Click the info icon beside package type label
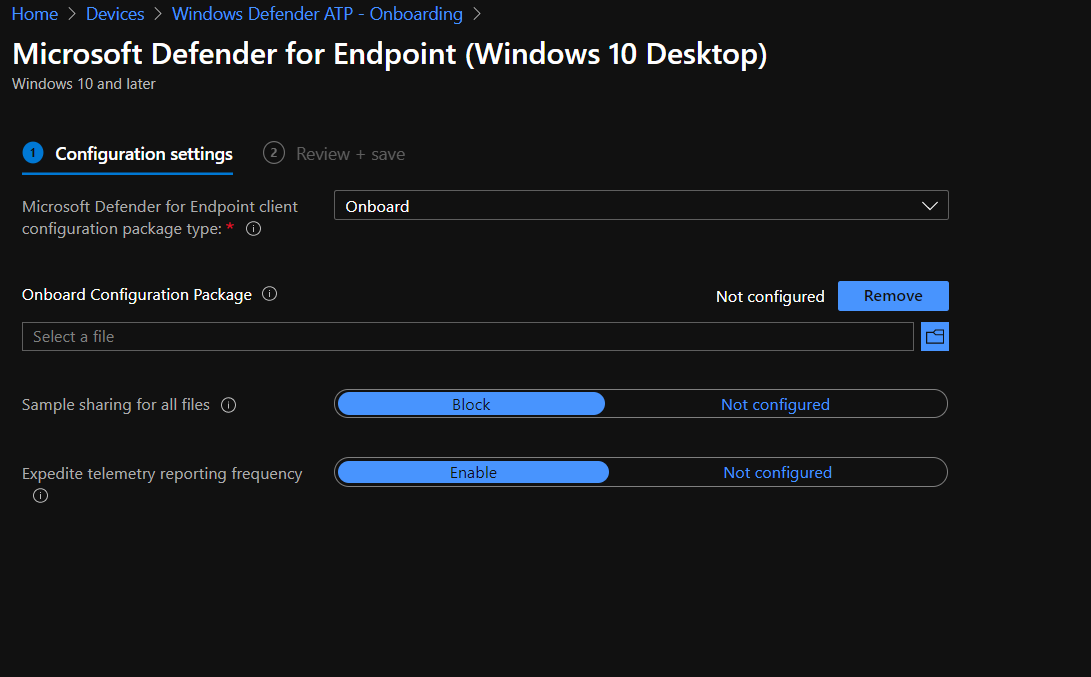Screen dimensions: 1091x677 click(253, 229)
